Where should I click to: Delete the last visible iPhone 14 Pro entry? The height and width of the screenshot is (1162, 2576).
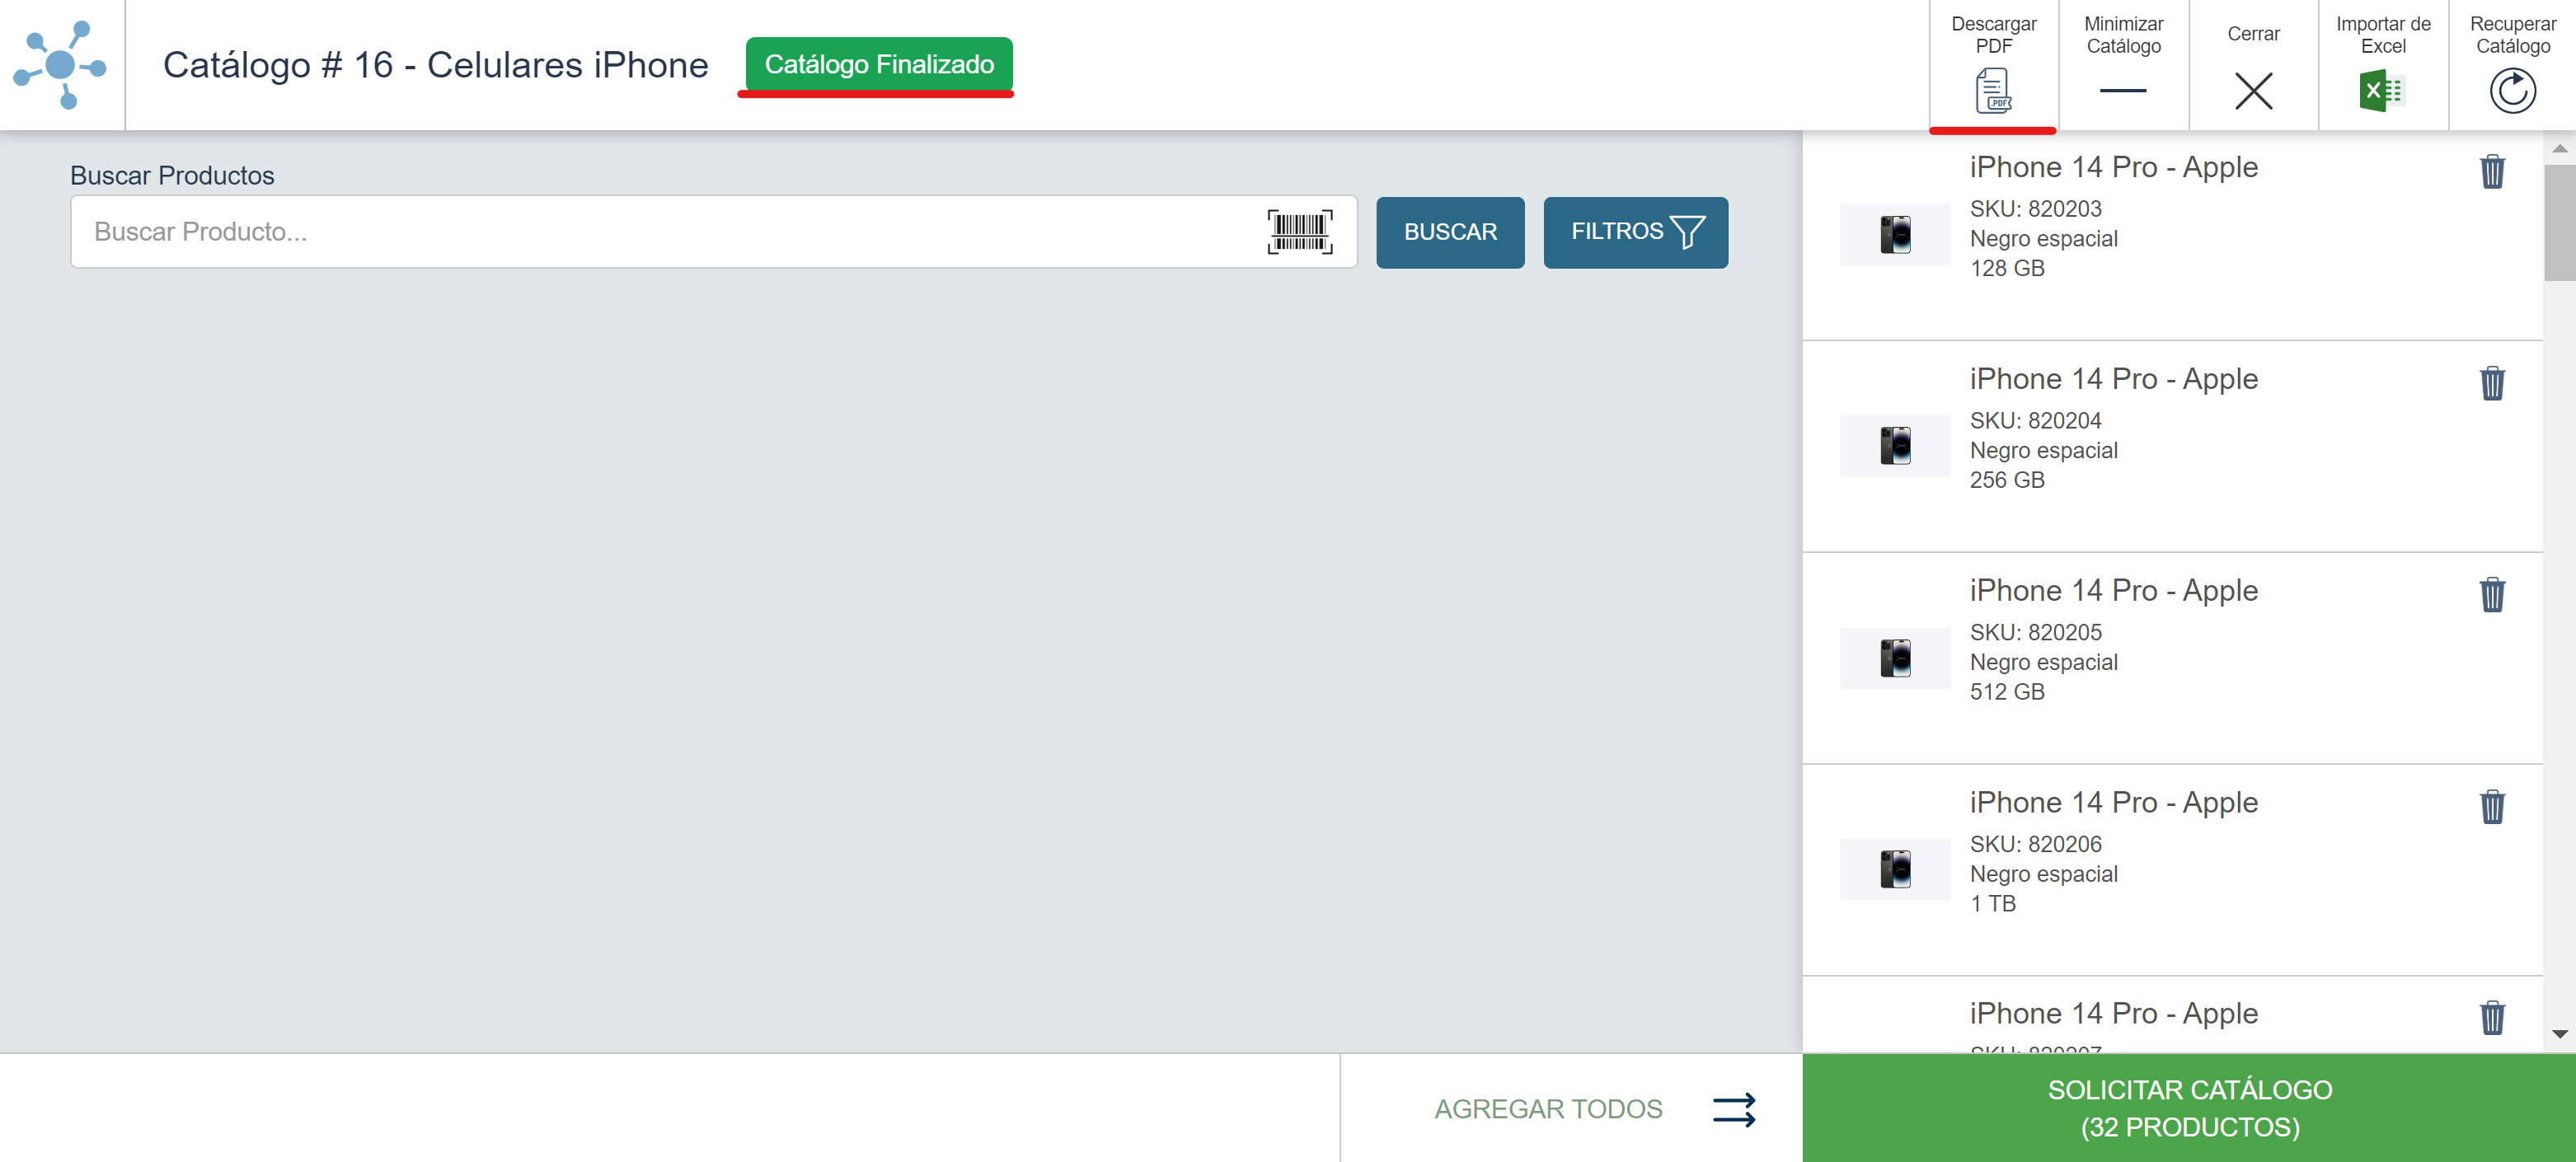(x=2492, y=1018)
